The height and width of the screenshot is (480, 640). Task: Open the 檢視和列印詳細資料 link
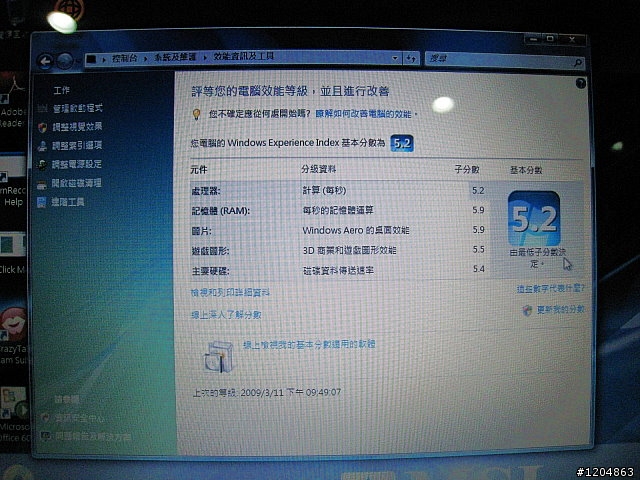point(230,292)
